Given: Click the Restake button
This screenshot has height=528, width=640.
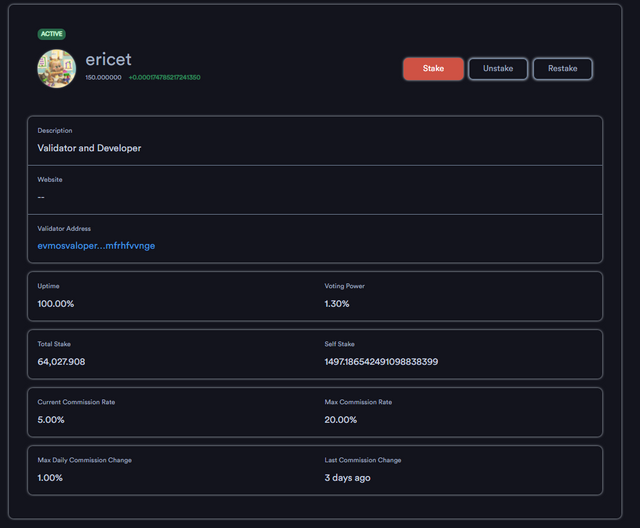Looking at the screenshot, I should pyautogui.click(x=562, y=69).
